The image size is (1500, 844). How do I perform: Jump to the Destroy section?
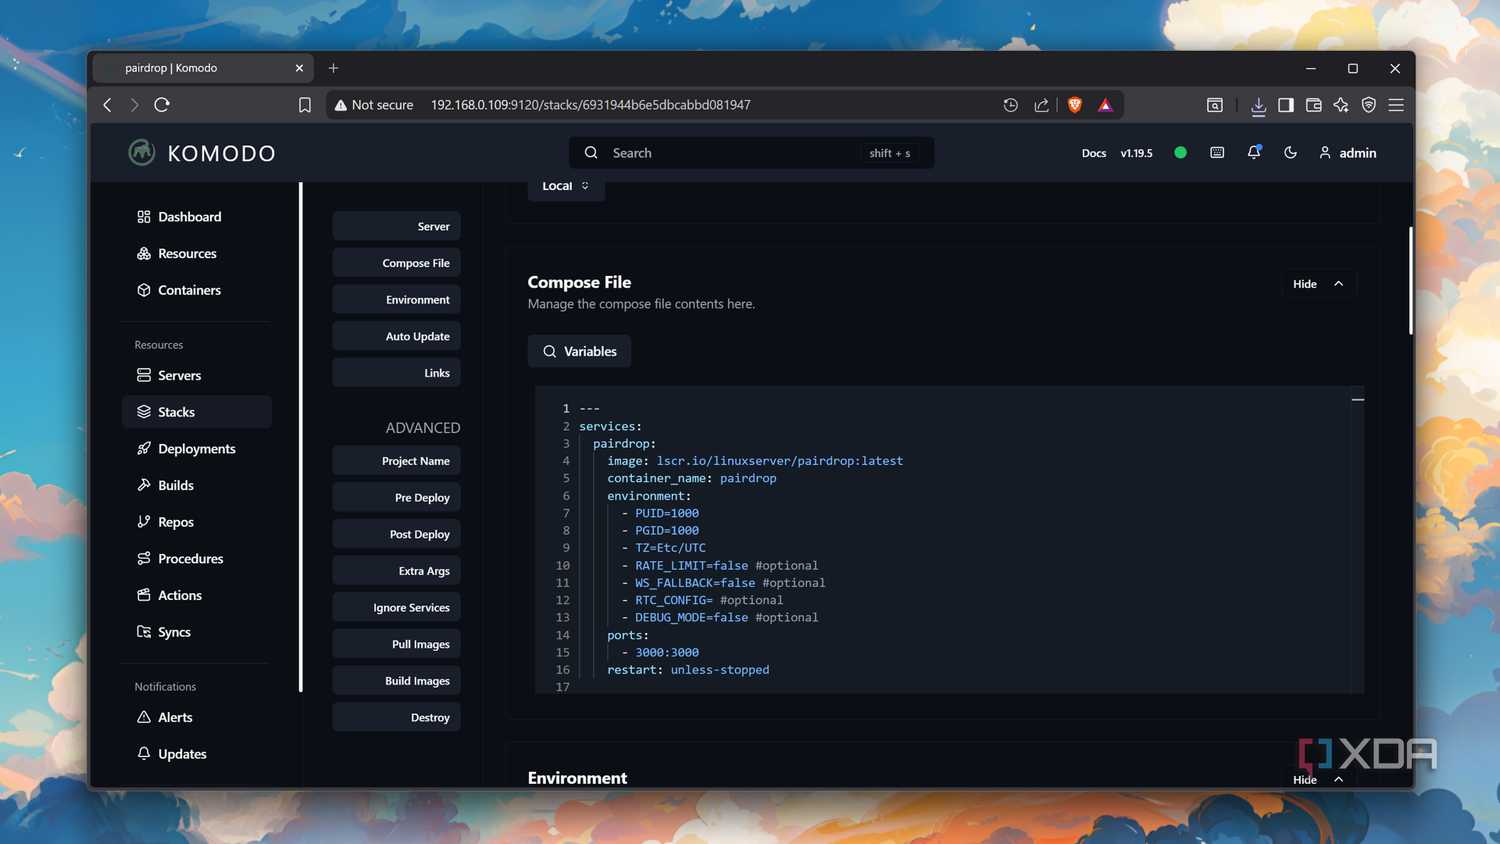(396, 718)
